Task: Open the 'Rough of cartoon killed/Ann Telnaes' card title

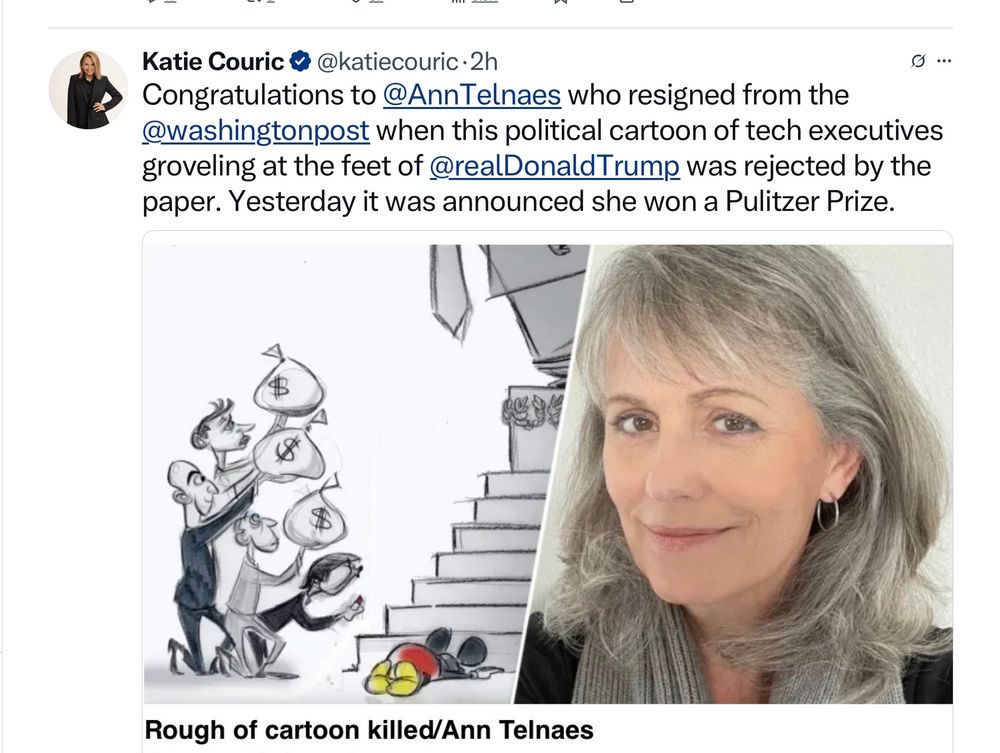Action: [x=369, y=730]
